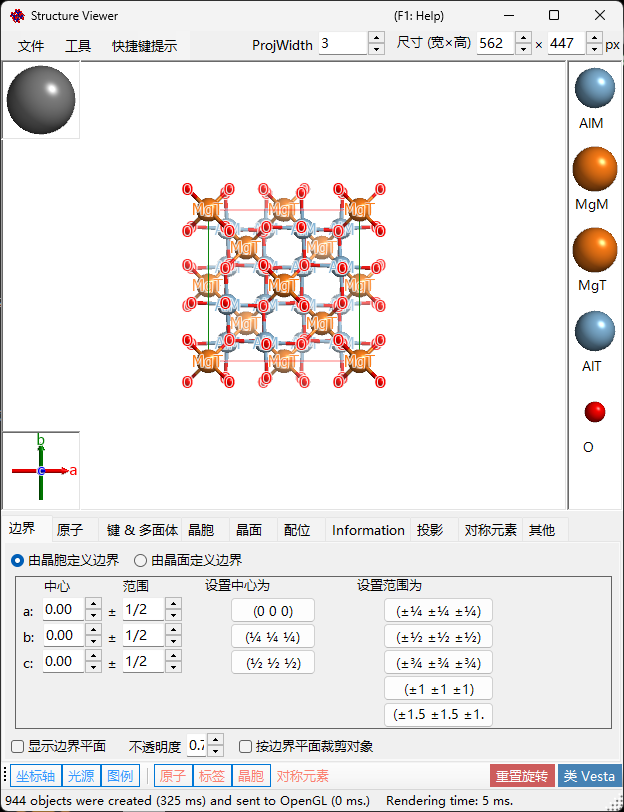This screenshot has height=812, width=624.
Task: Click the AlM atom sphere in legend
Action: tap(594, 88)
